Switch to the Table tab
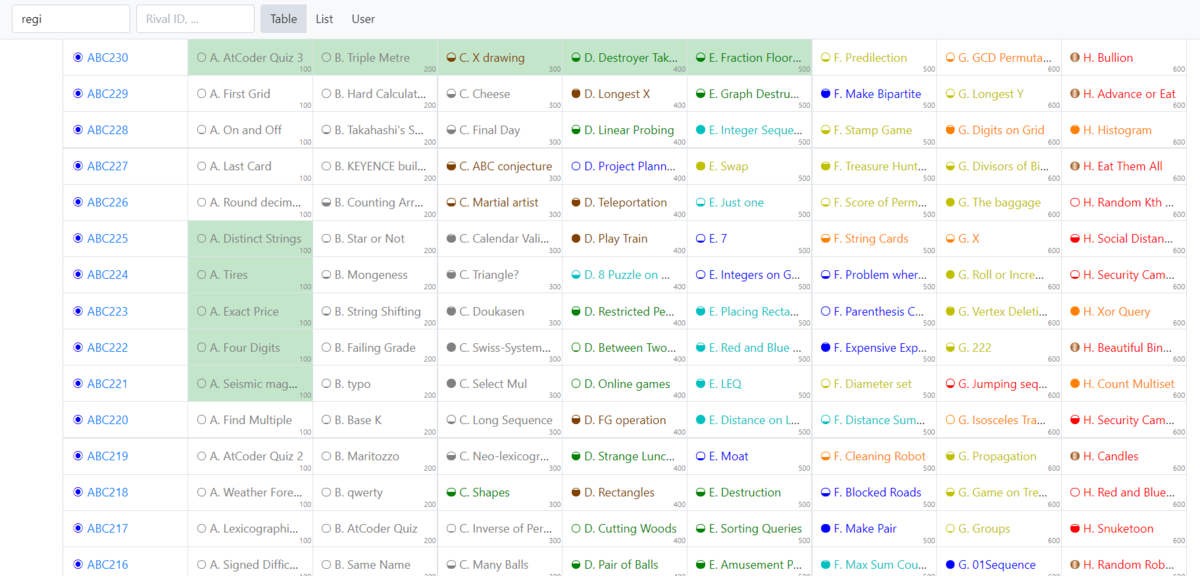The height and width of the screenshot is (576, 1200). coord(284,19)
